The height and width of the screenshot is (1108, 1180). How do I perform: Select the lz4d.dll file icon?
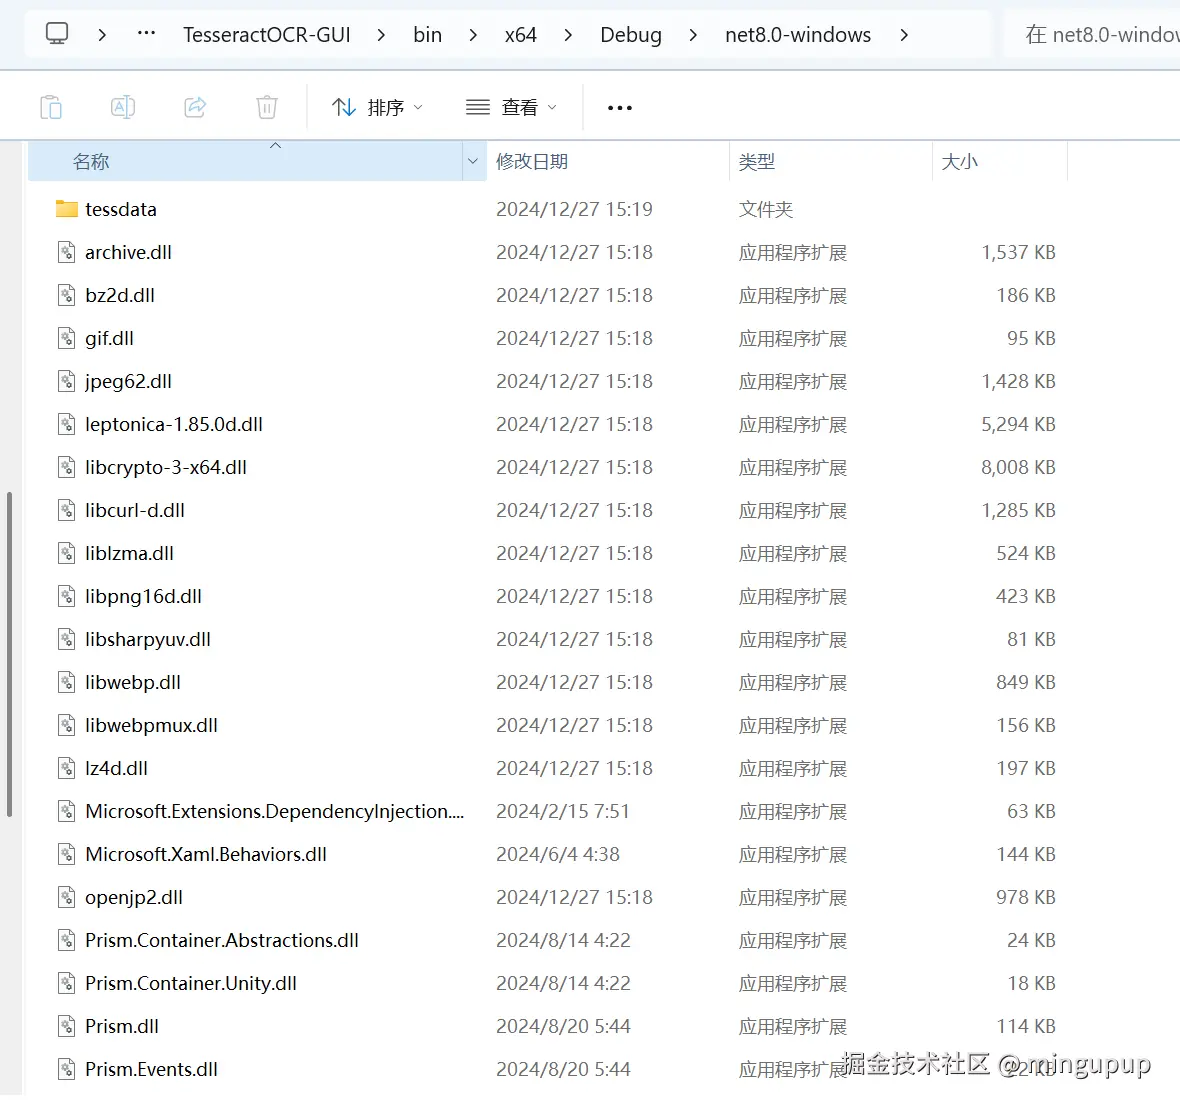(67, 768)
